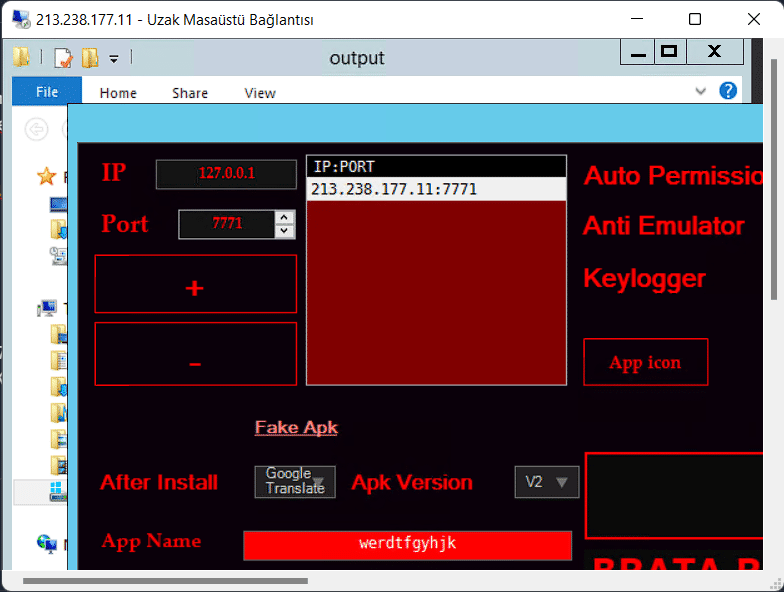Open the Share ribbon tab
Screen dimensions: 784x592
click(190, 93)
